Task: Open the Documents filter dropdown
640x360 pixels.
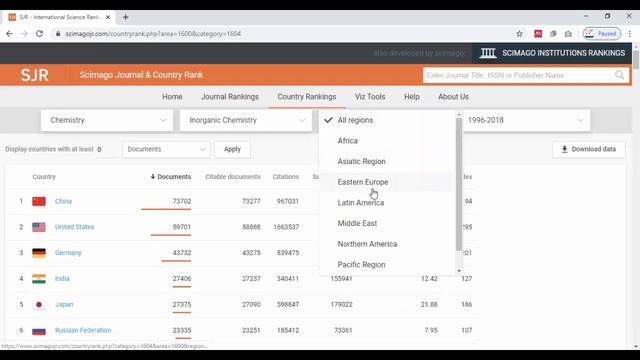Action: point(166,149)
